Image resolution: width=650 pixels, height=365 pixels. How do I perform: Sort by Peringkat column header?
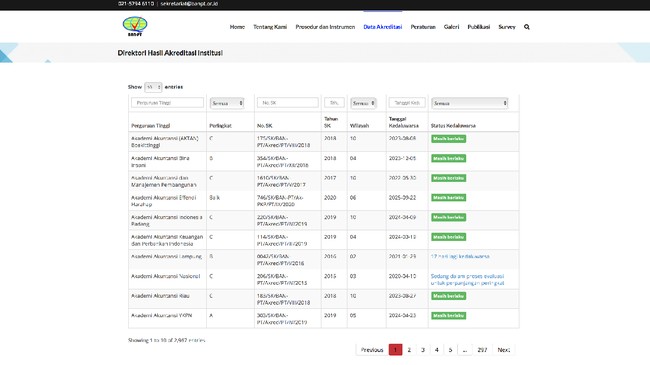click(221, 126)
